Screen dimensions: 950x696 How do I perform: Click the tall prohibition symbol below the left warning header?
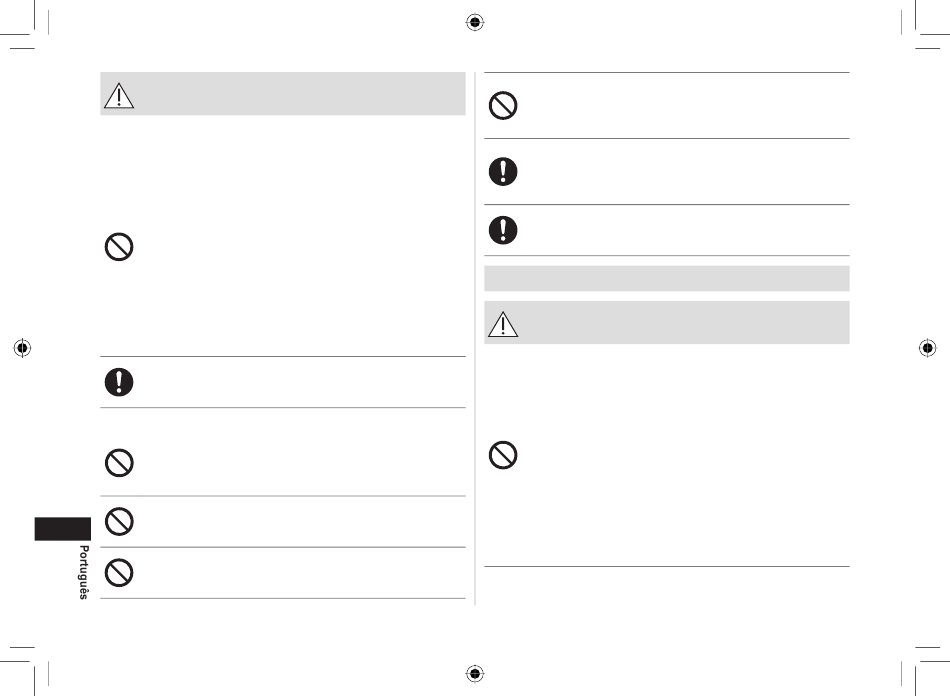tap(119, 247)
